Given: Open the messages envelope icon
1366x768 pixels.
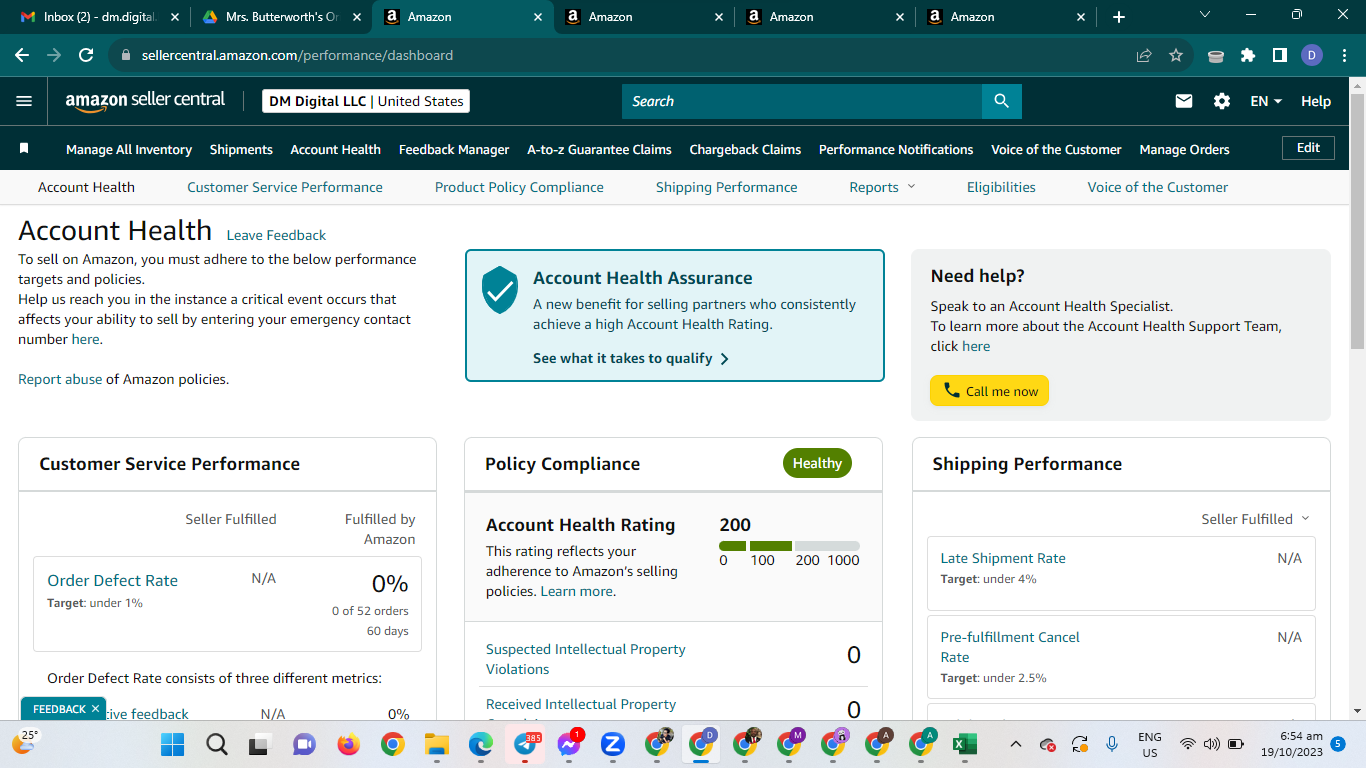Looking at the screenshot, I should (x=1184, y=101).
